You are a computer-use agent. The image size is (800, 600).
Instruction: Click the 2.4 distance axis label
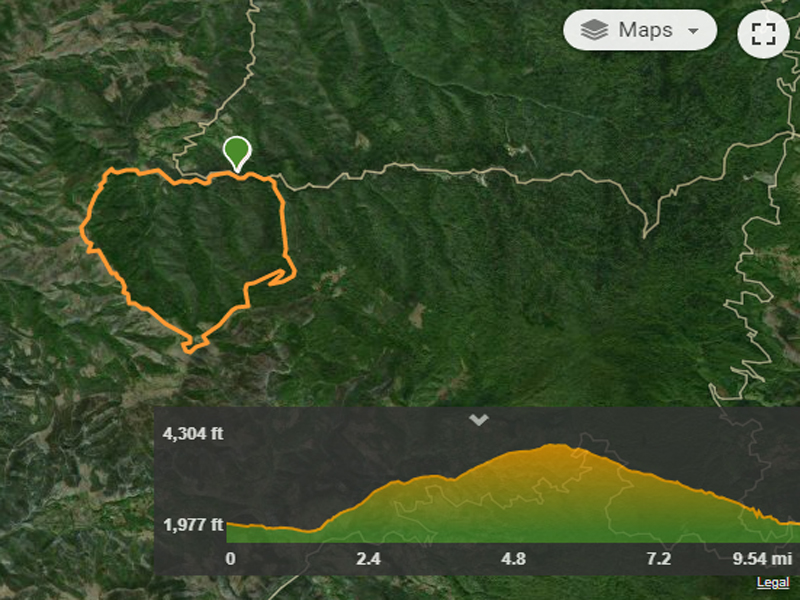(x=368, y=559)
